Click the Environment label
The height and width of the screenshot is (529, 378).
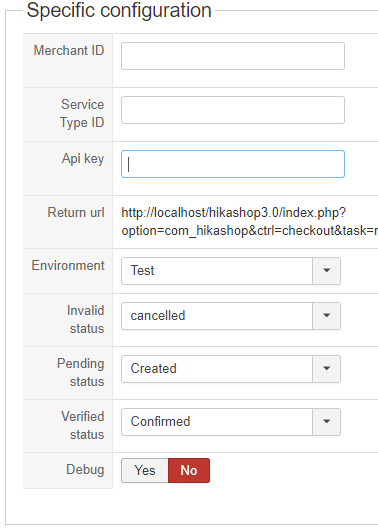pyautogui.click(x=68, y=266)
